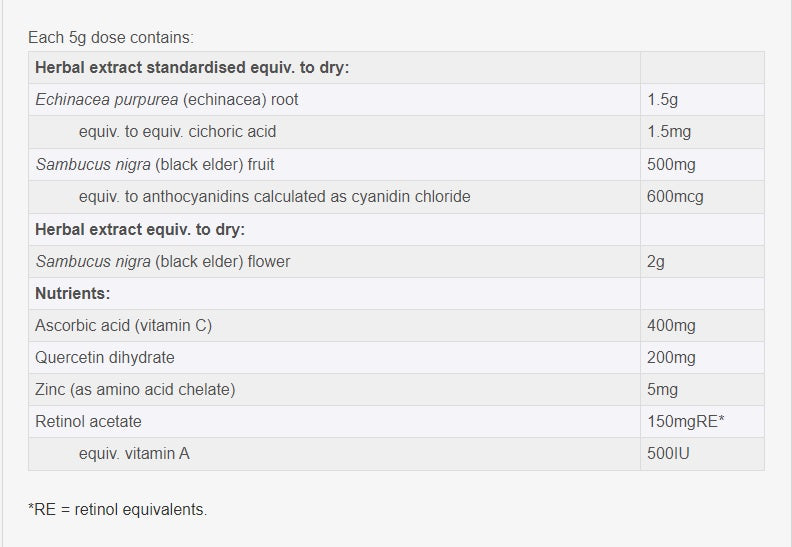Click the Quercetin dihydrate 200mg value
Viewport: 792px width, 547px height.
(x=671, y=358)
